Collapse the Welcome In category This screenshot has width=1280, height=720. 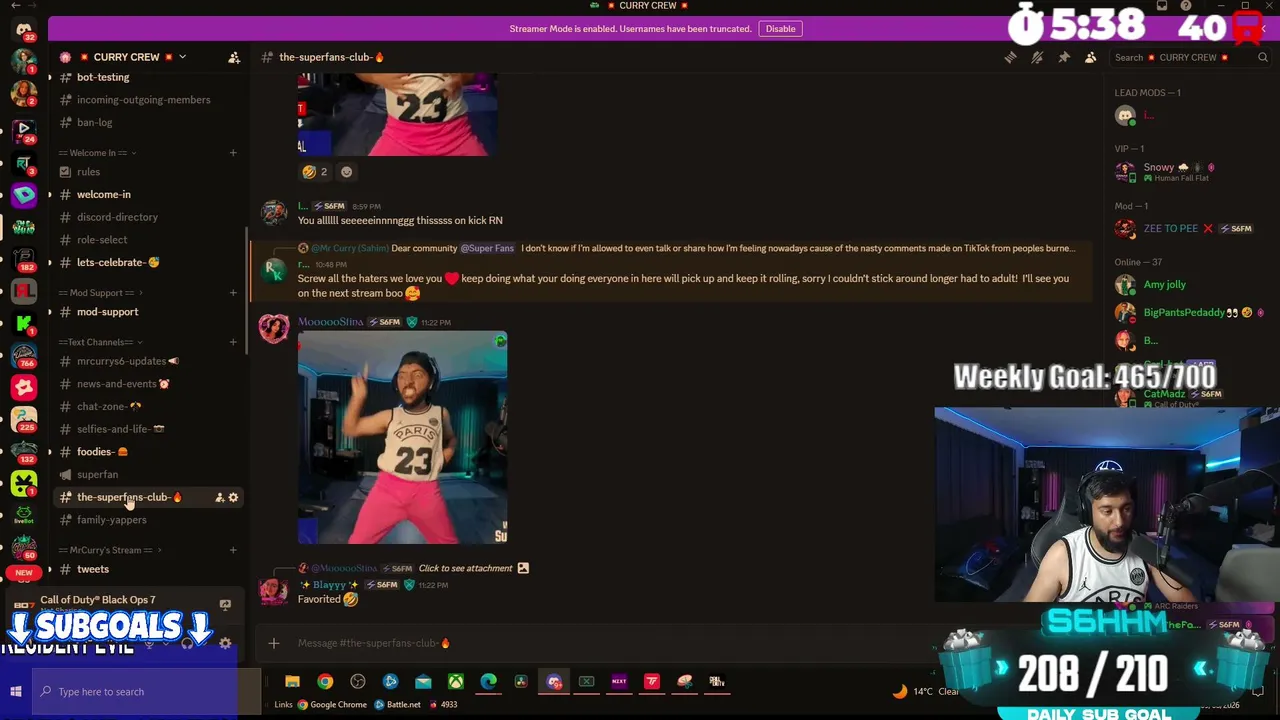coord(98,153)
